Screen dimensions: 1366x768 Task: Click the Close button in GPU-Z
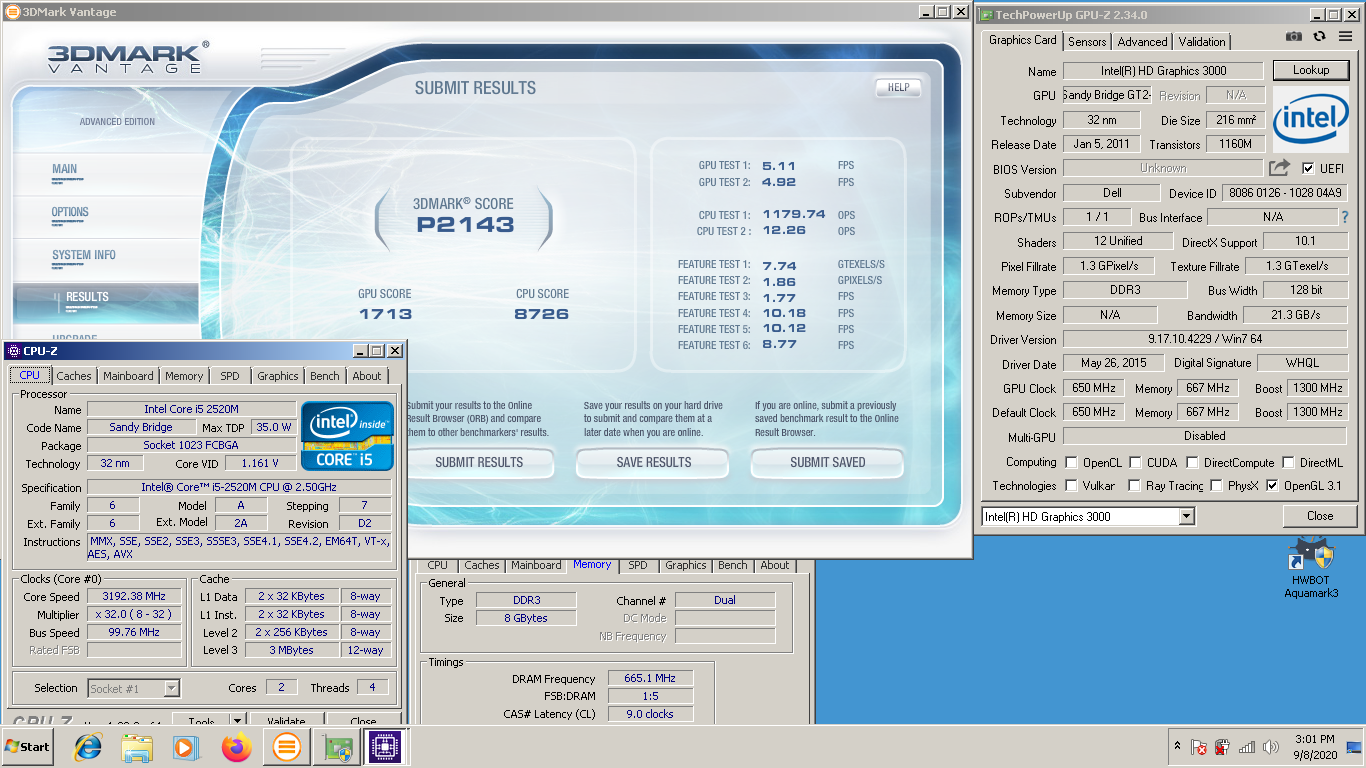point(1320,516)
